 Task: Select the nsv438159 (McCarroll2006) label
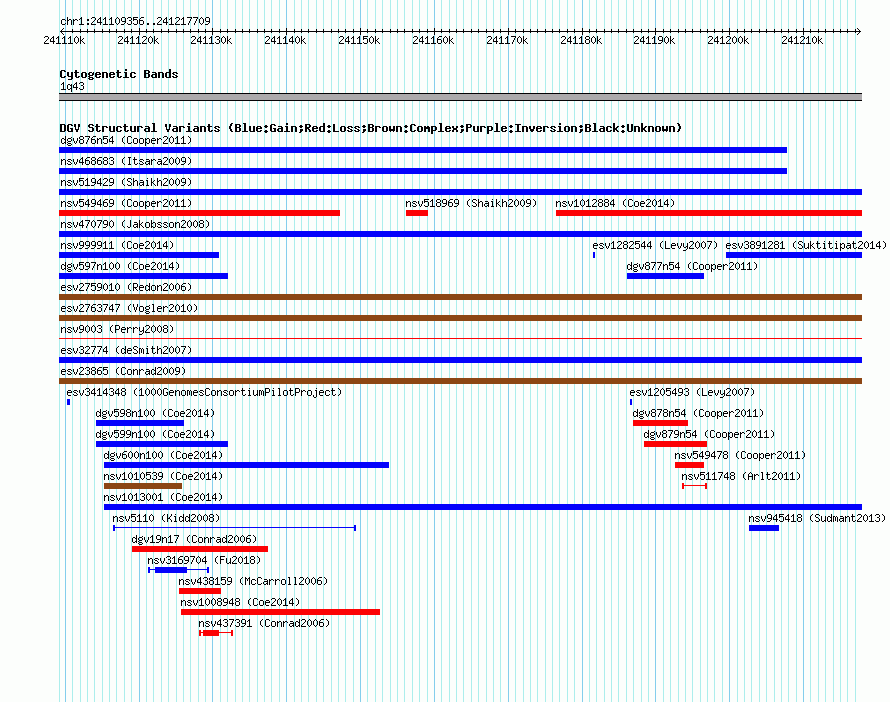tap(253, 581)
